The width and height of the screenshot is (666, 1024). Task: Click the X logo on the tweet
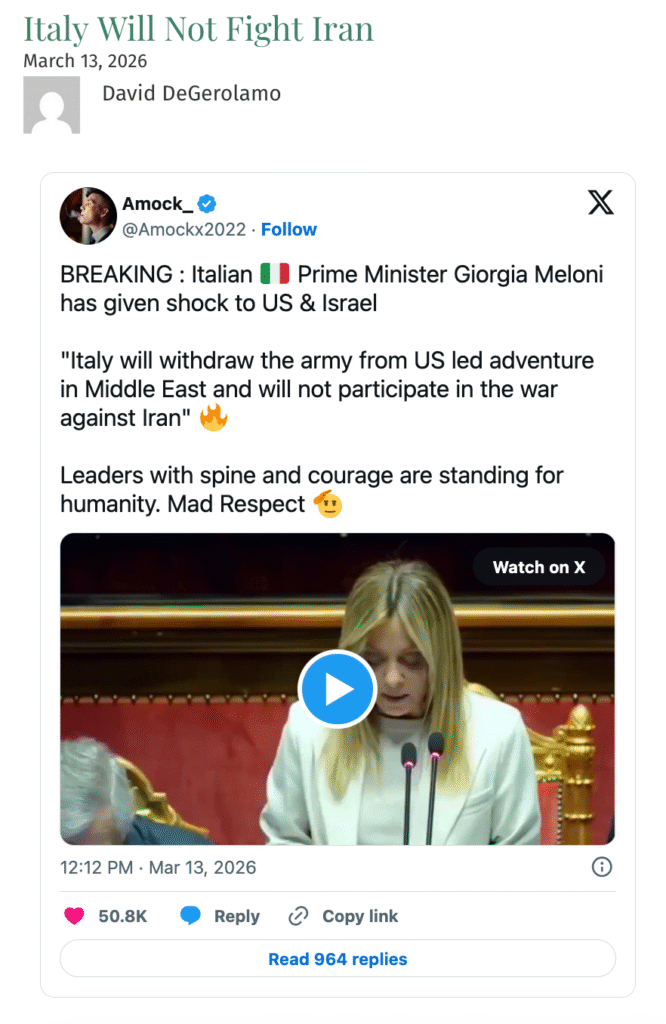click(600, 203)
